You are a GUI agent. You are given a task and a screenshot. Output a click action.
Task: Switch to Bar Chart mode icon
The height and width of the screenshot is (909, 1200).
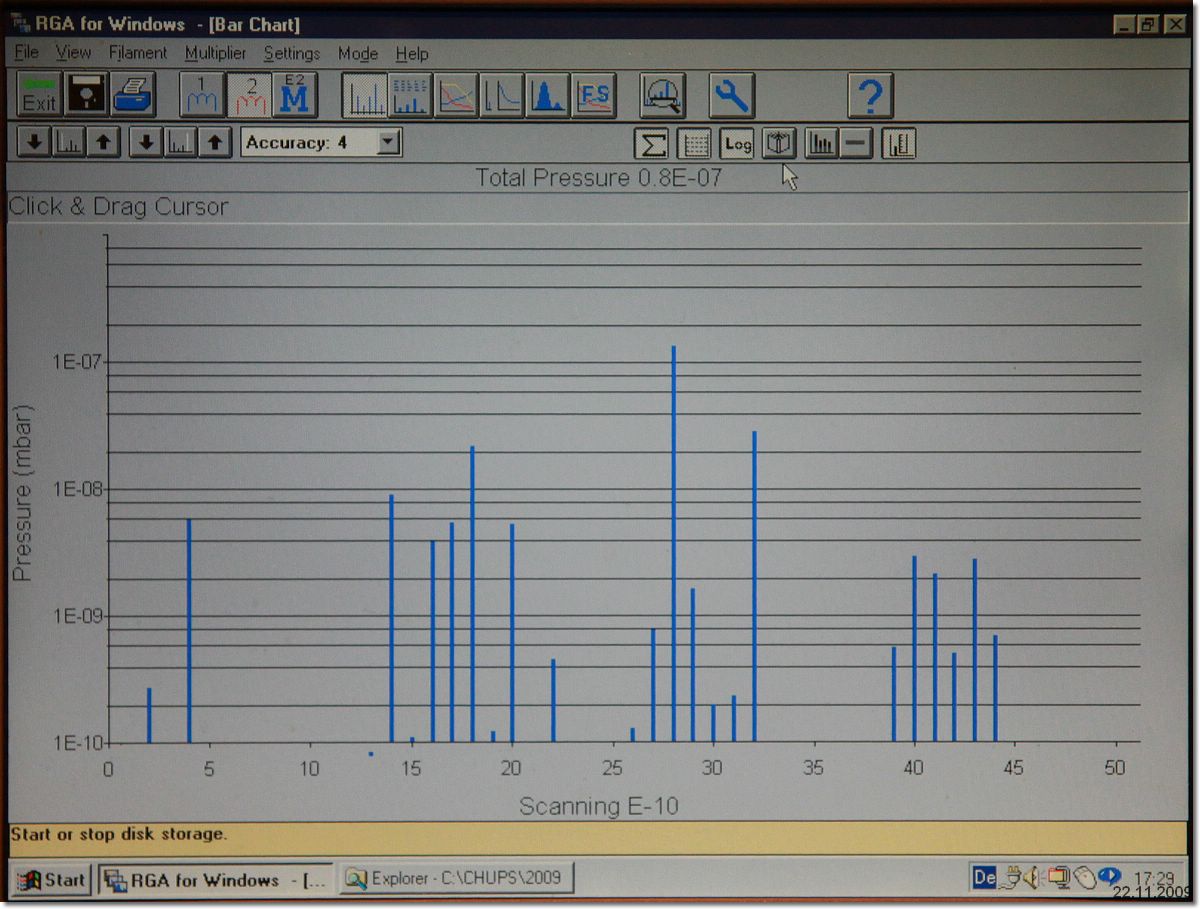[364, 96]
